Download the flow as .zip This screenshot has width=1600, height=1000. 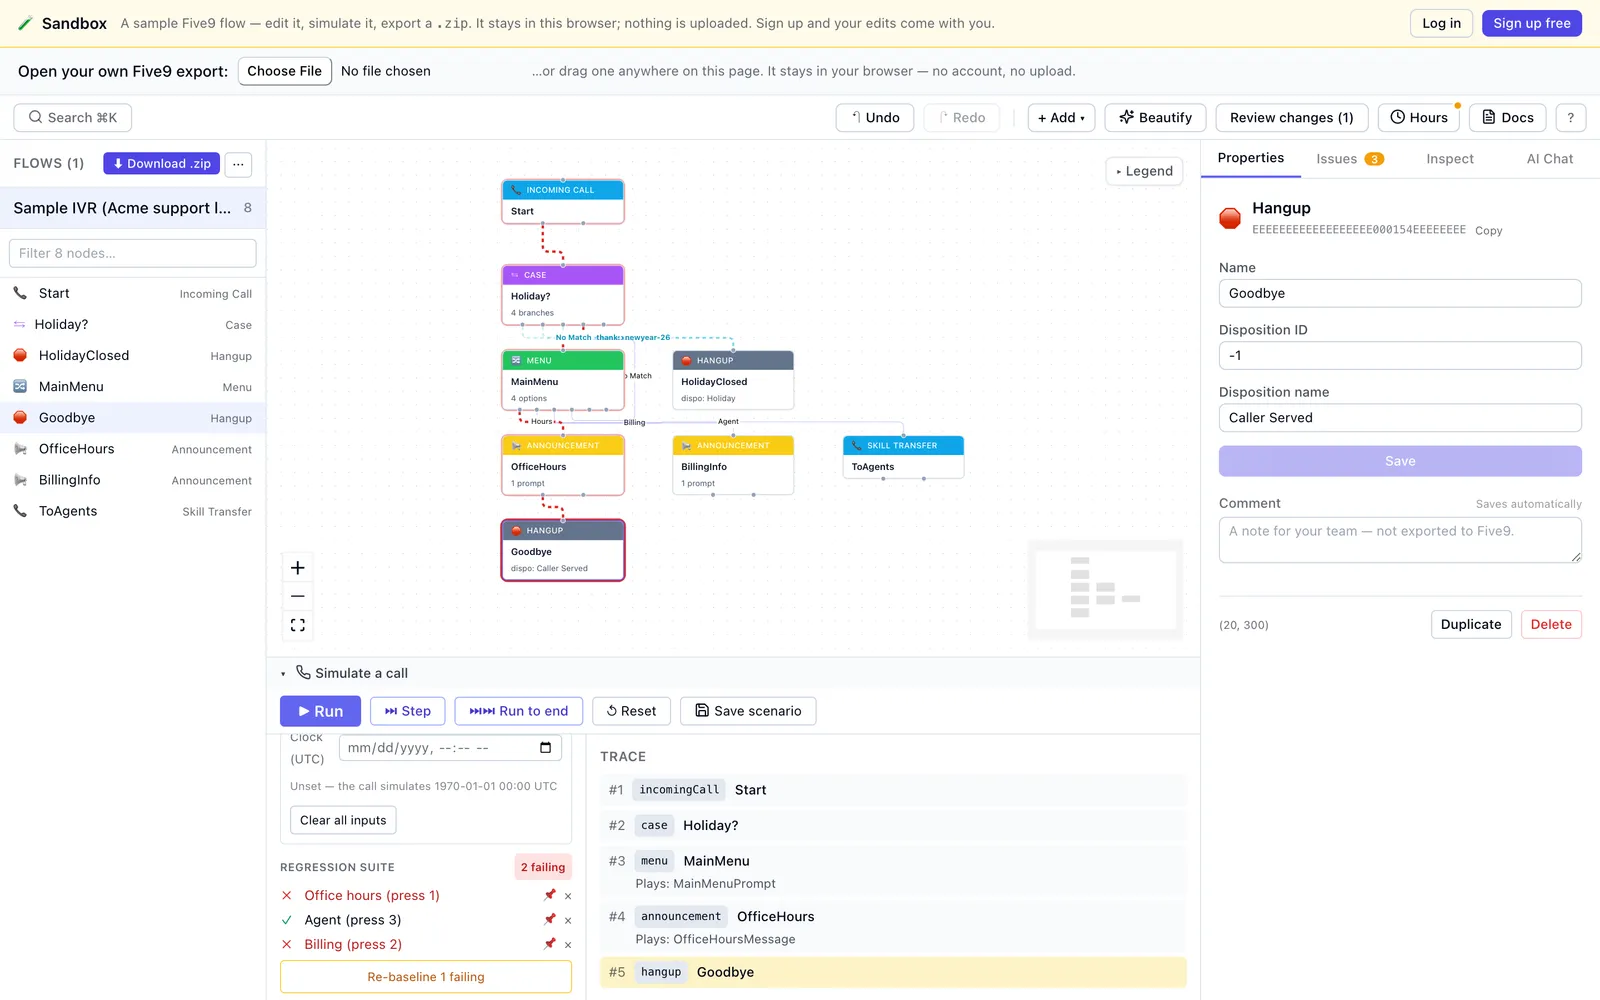[161, 164]
